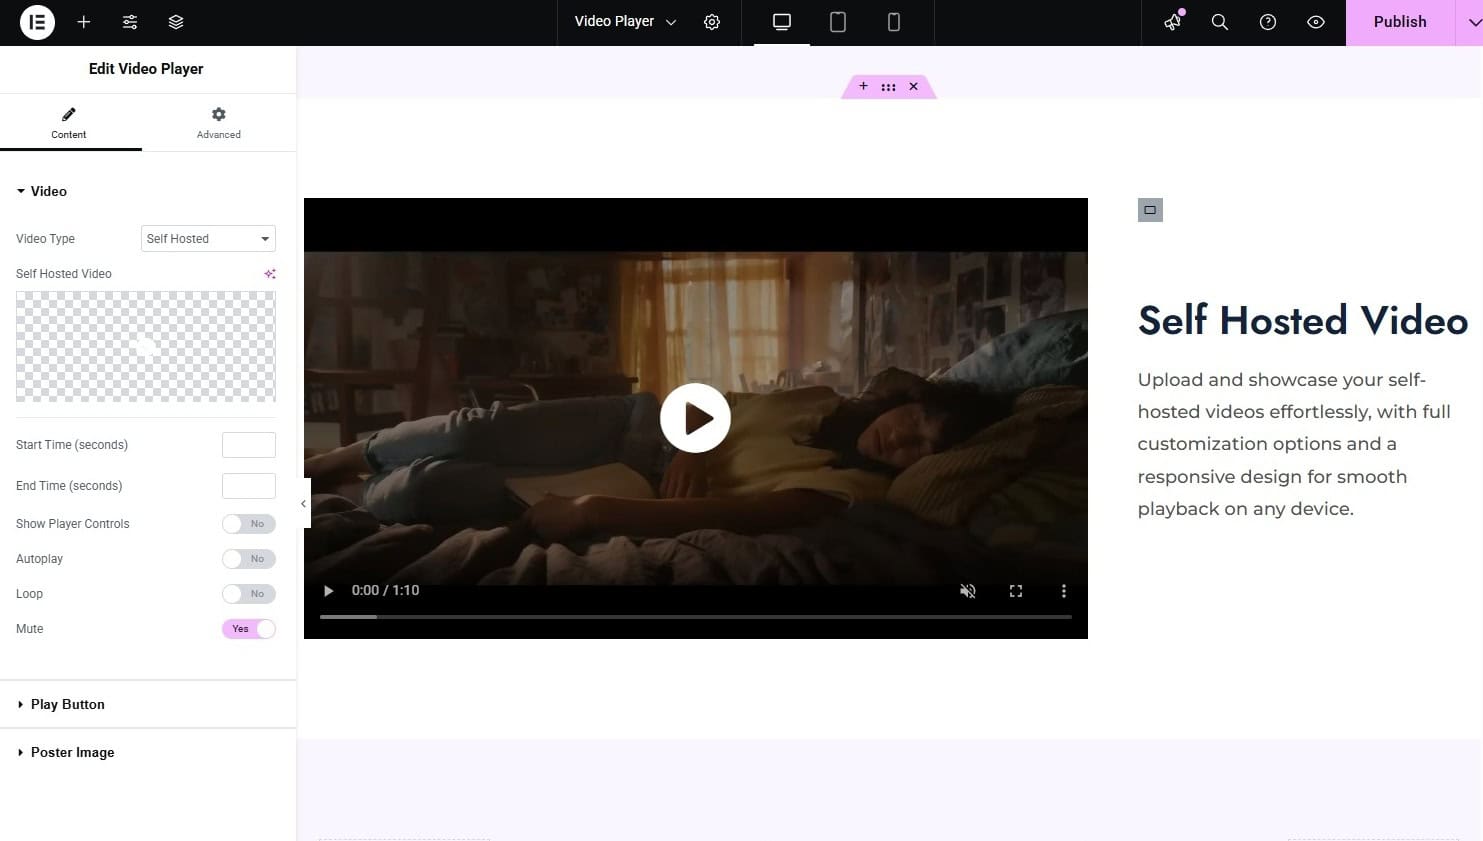Image resolution: width=1483 pixels, height=841 pixels.
Task: Open the Finder search icon
Action: click(1220, 22)
